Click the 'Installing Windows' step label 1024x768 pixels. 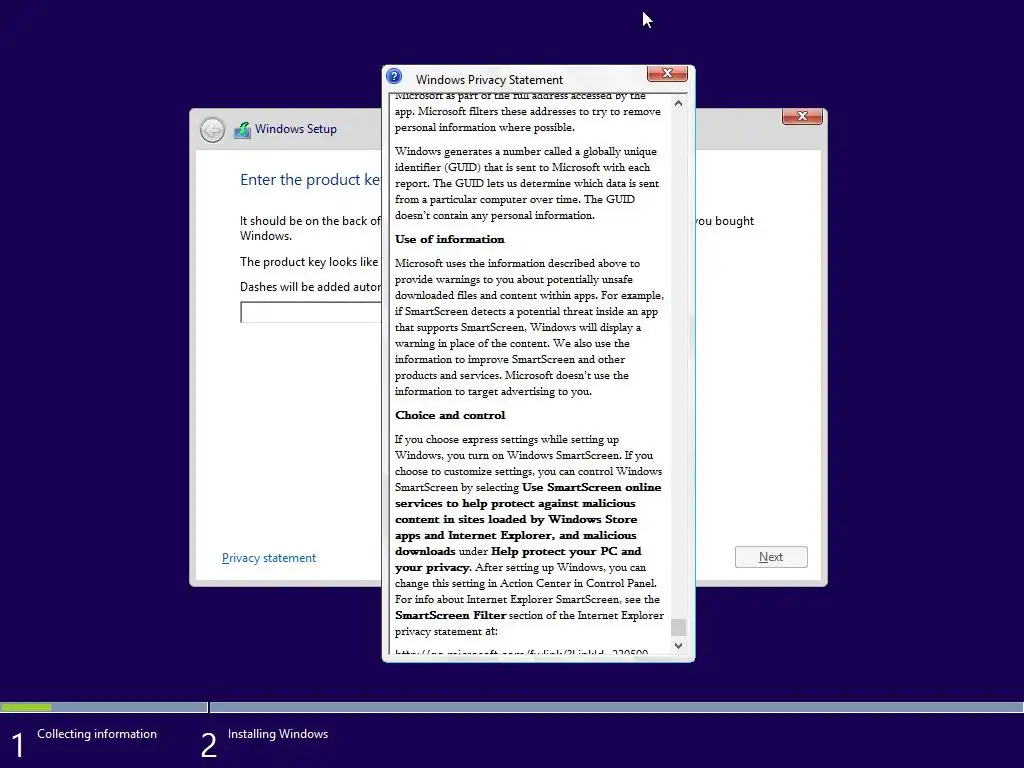(278, 734)
